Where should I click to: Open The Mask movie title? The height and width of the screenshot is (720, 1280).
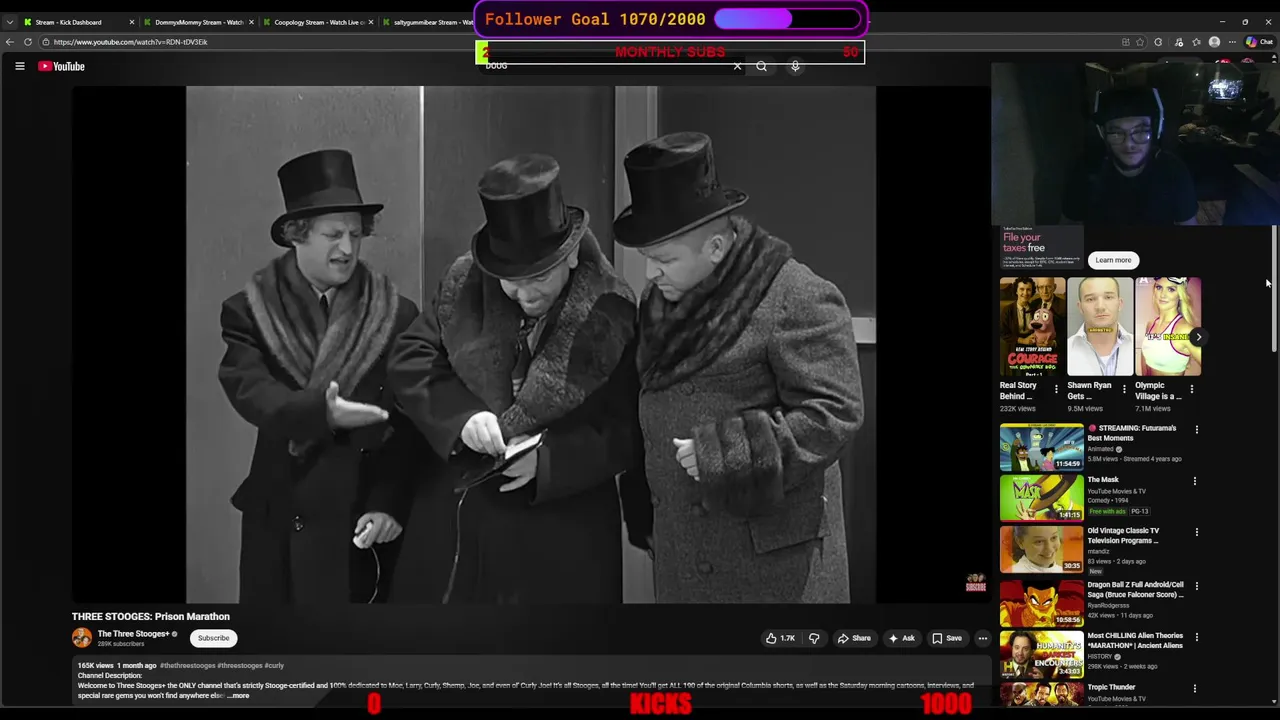(1103, 480)
